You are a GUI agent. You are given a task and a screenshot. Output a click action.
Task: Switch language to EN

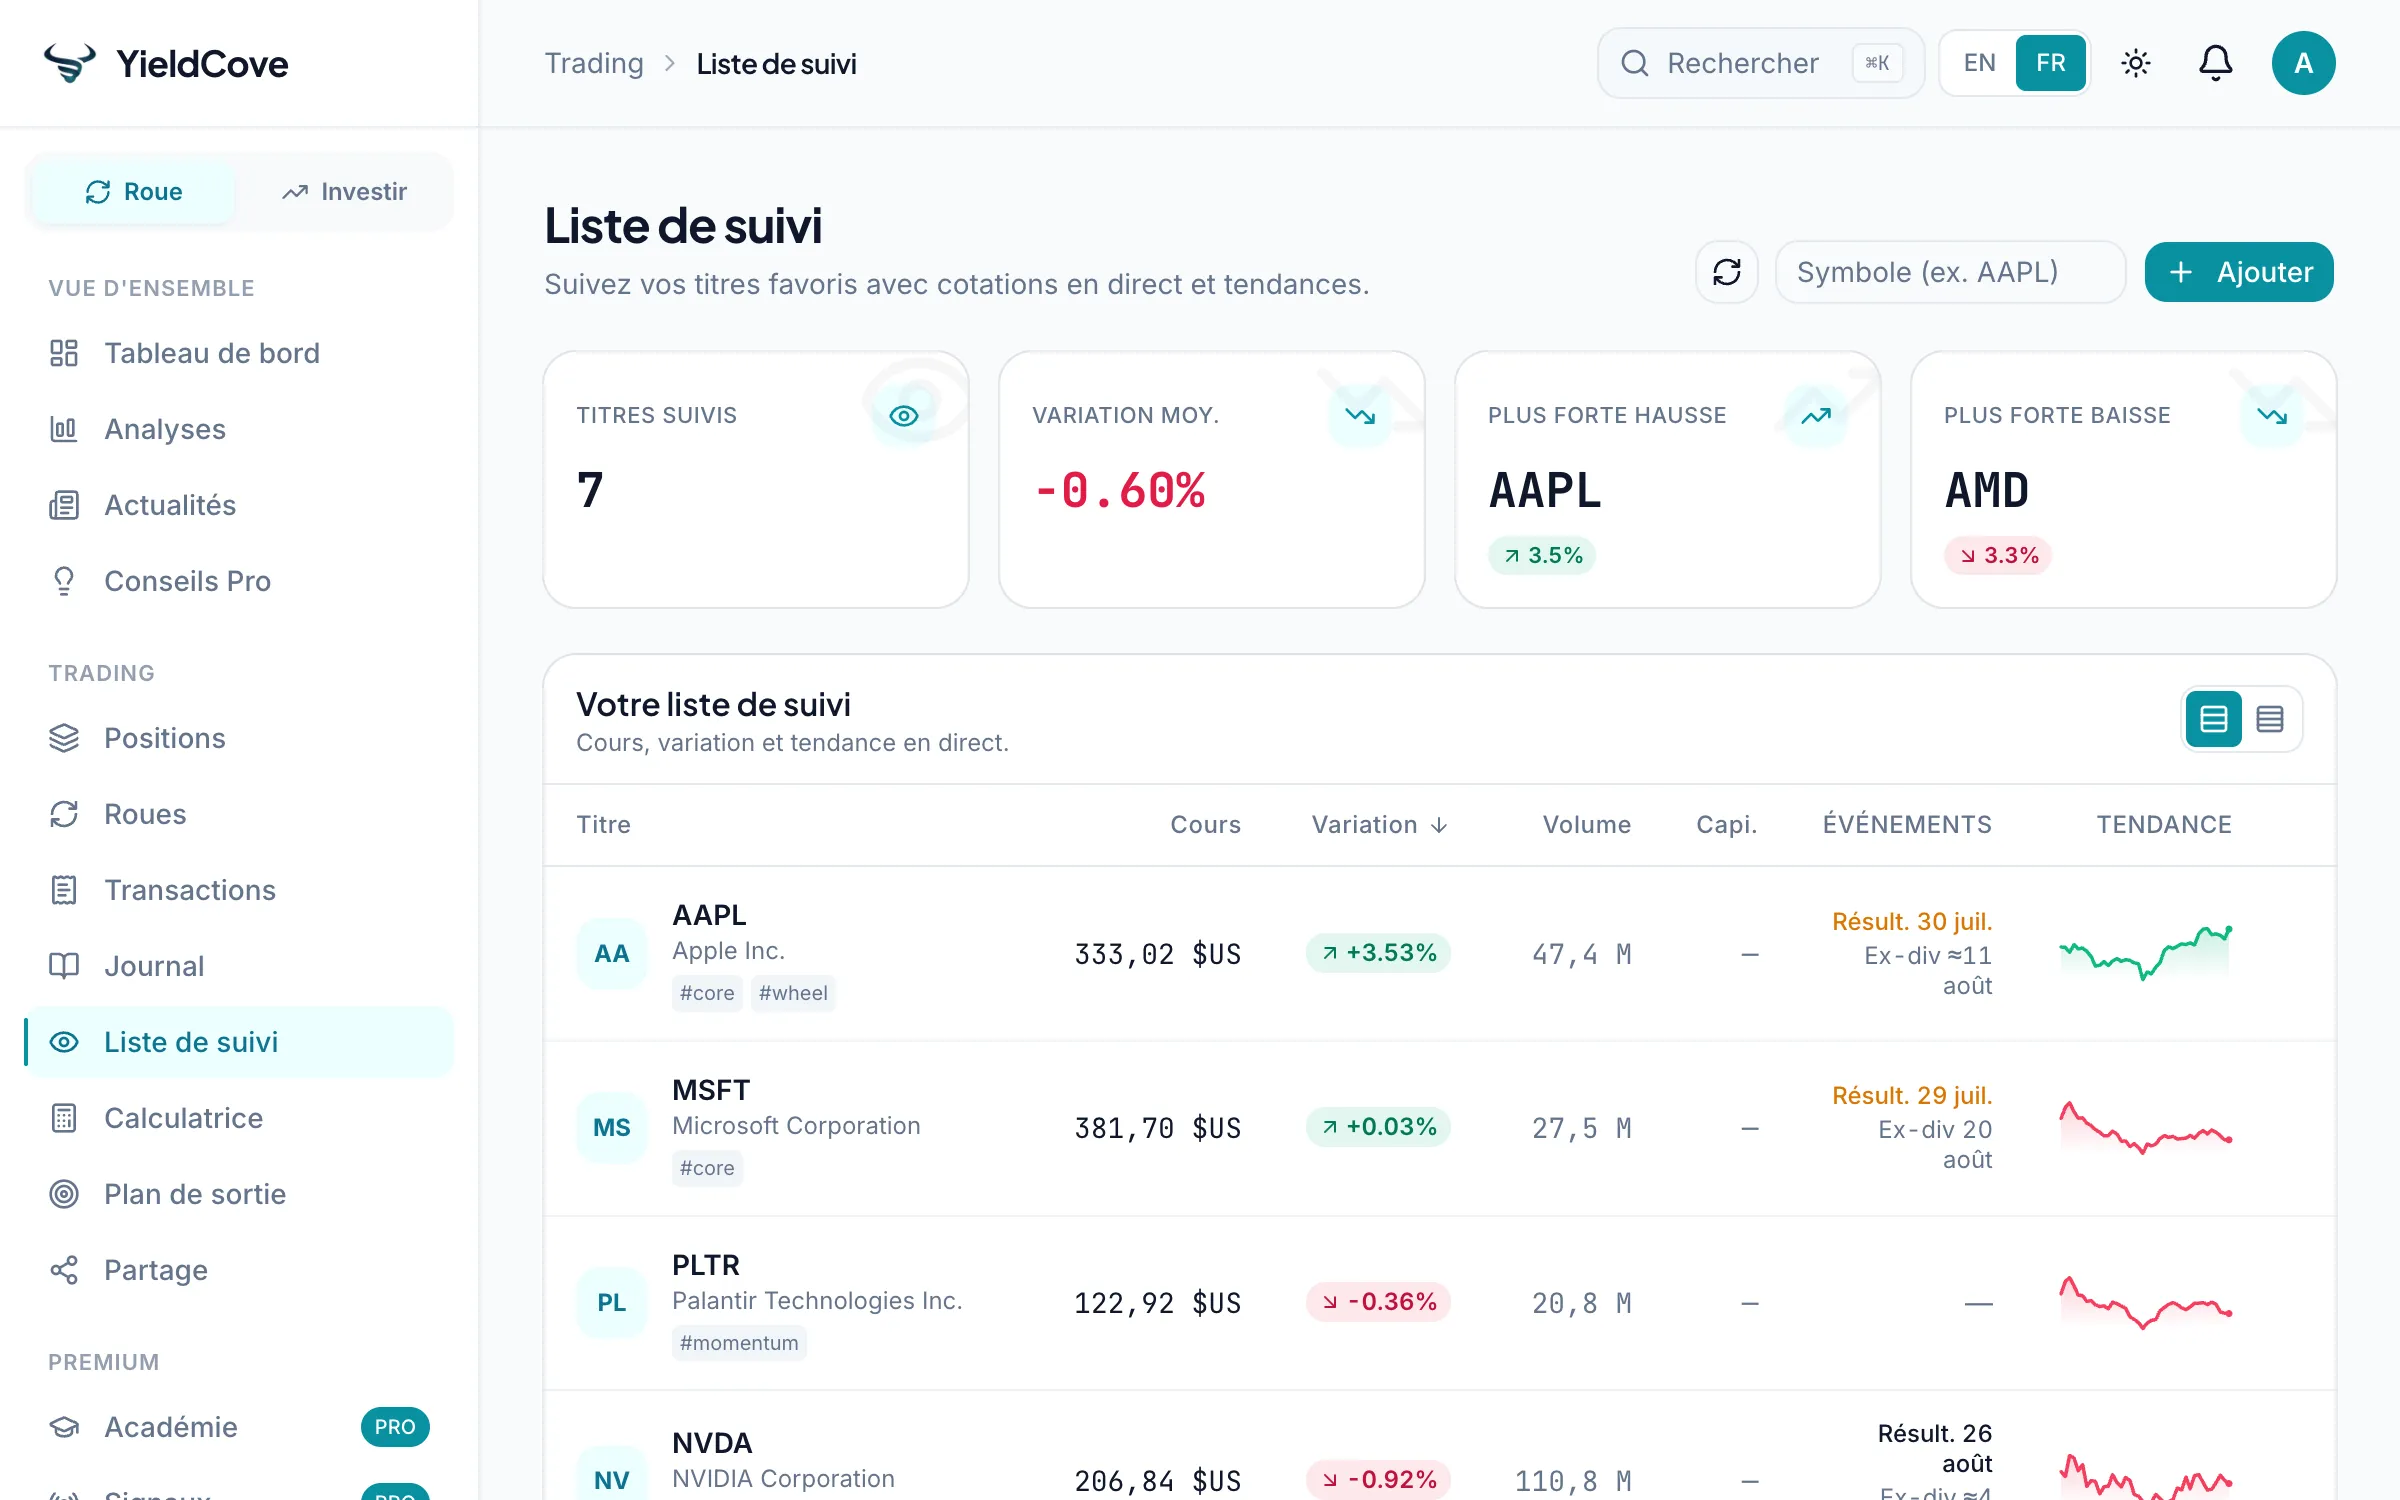(1979, 63)
